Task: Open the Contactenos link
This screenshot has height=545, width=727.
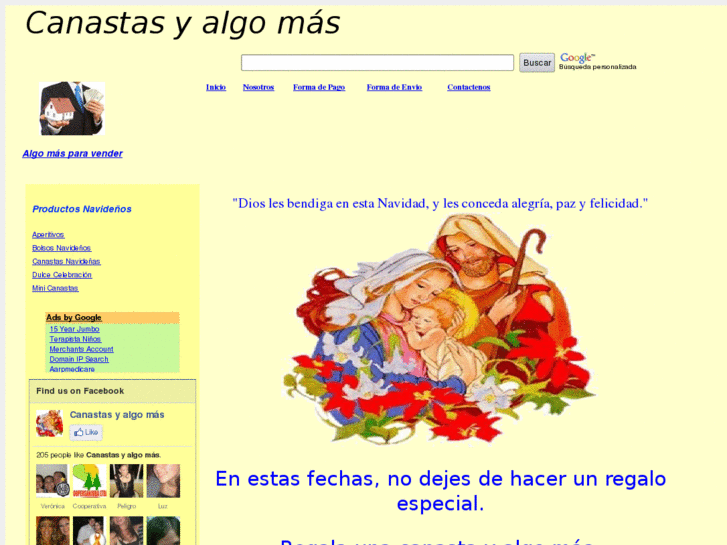Action: 469,87
